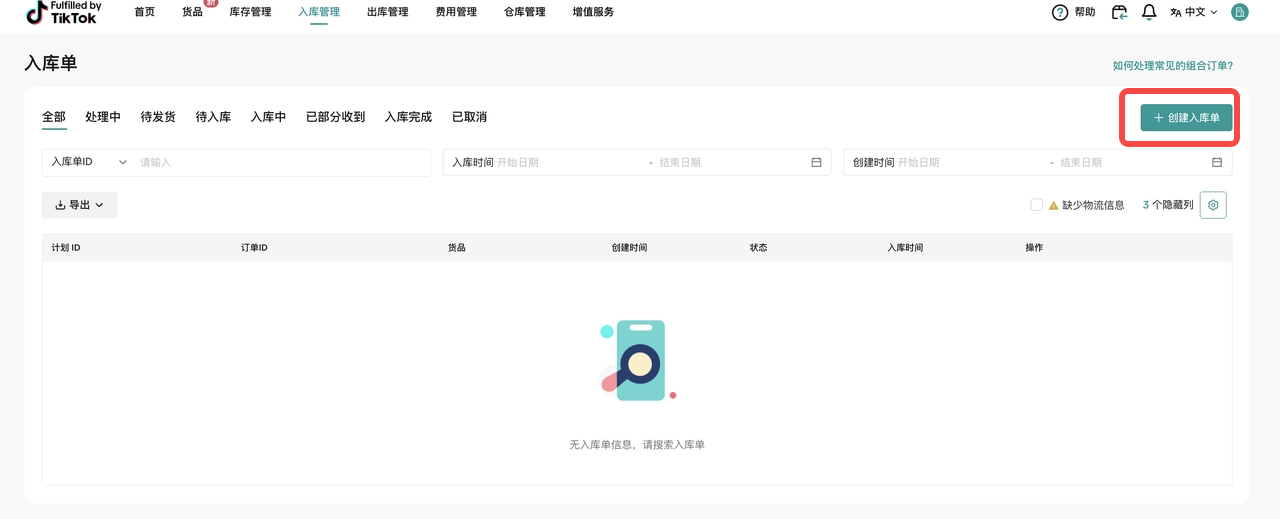The height and width of the screenshot is (519, 1280).
Task: Expand the 入库单ID filter type dropdown
Action: pos(89,162)
